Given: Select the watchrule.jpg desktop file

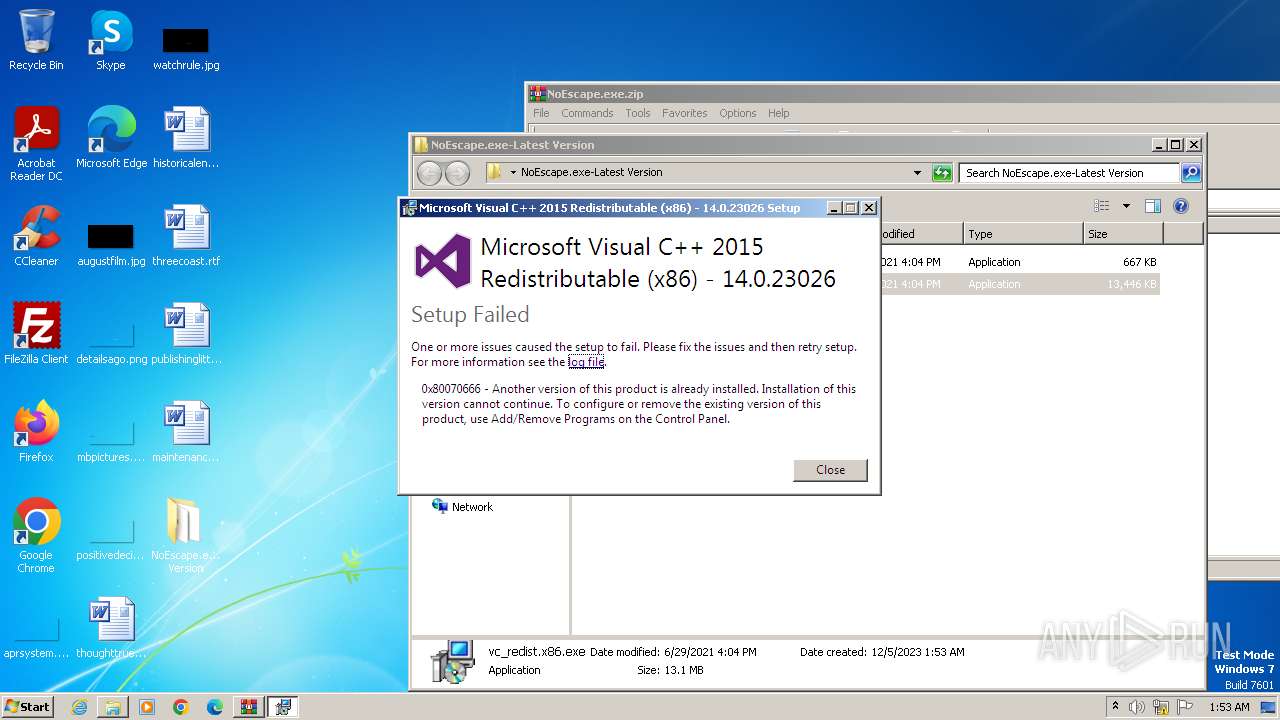Looking at the screenshot, I should pyautogui.click(x=186, y=48).
